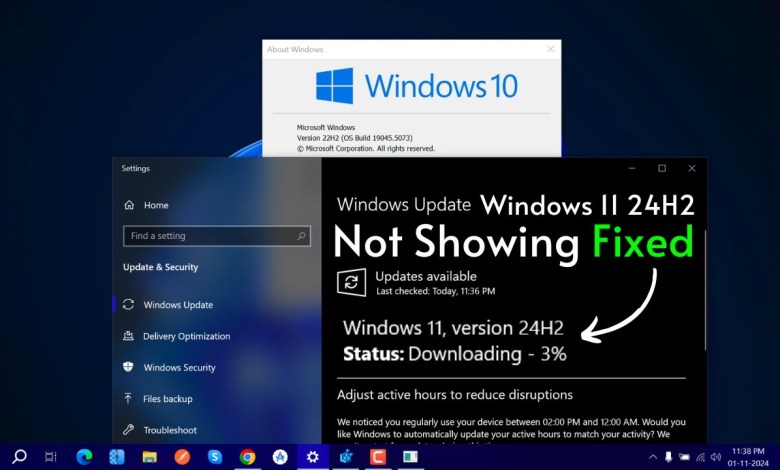
Task: Click the 'Find a setting' search box
Action: pos(217,236)
